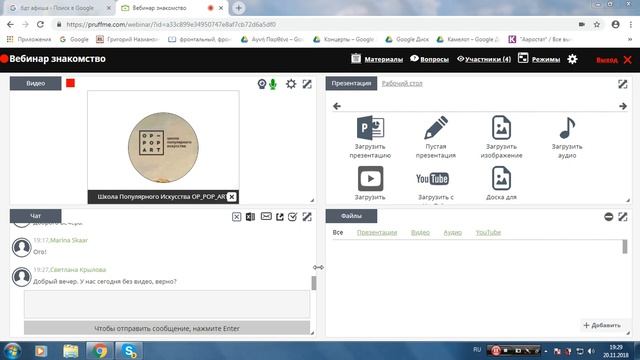Viewport: 640px width, 360px height.
Task: Select the Файлы panel tab
Action: [351, 216]
